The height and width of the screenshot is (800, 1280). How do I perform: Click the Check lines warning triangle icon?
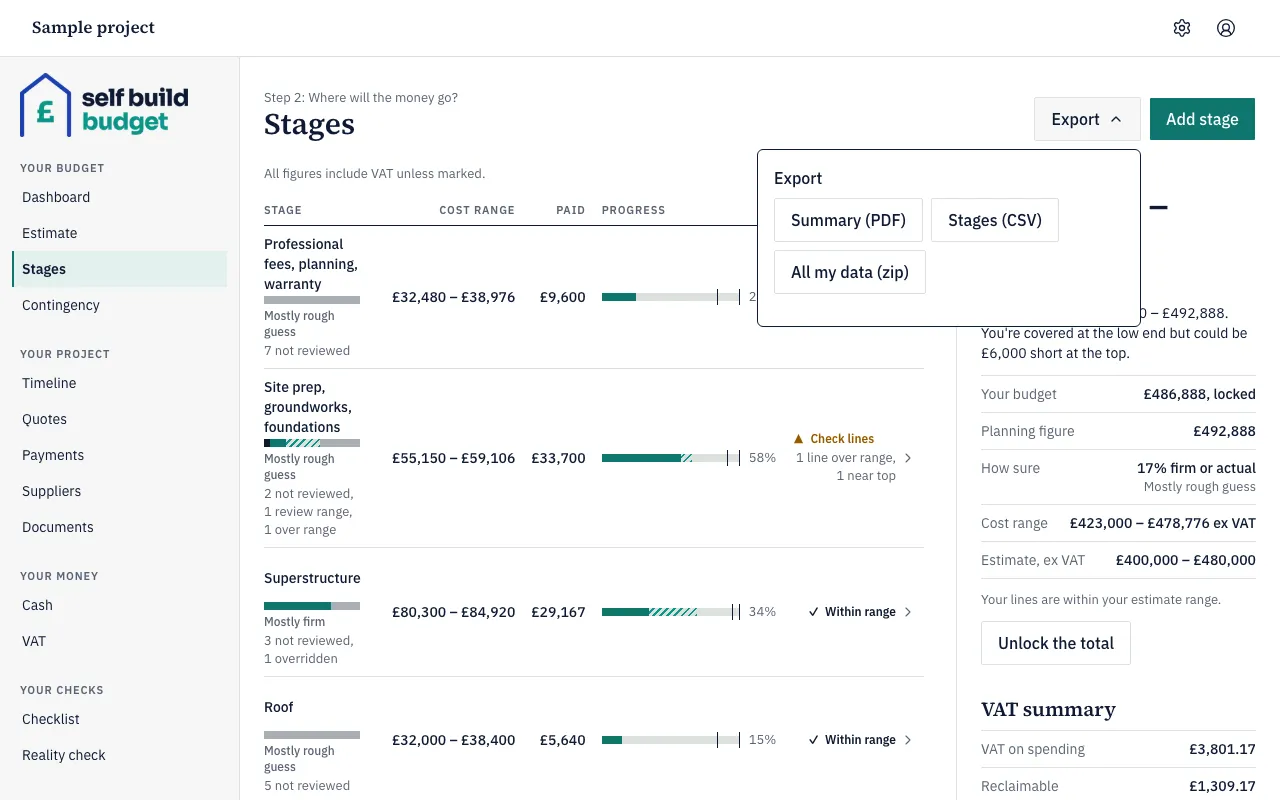(x=798, y=439)
